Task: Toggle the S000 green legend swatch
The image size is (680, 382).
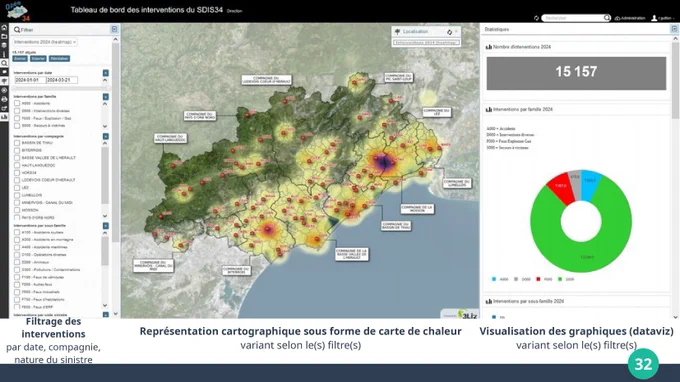Action: click(560, 279)
